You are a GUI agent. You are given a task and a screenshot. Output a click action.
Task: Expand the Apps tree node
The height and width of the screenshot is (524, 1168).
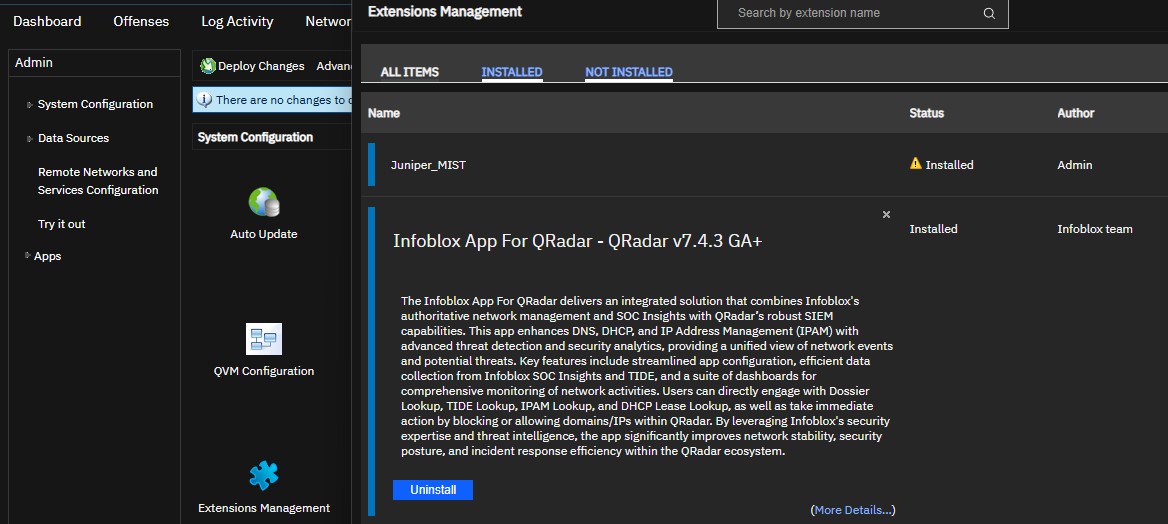pyautogui.click(x=28, y=256)
